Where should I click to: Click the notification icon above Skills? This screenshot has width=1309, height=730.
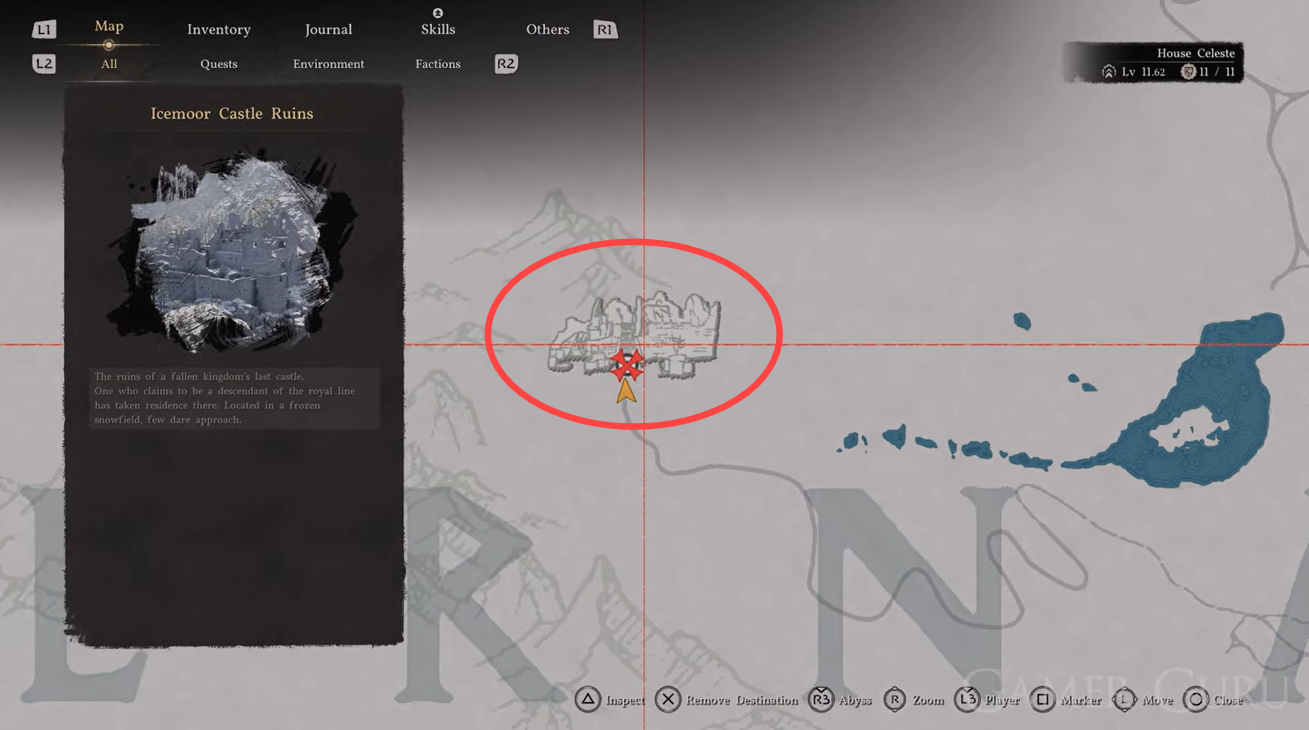438,13
